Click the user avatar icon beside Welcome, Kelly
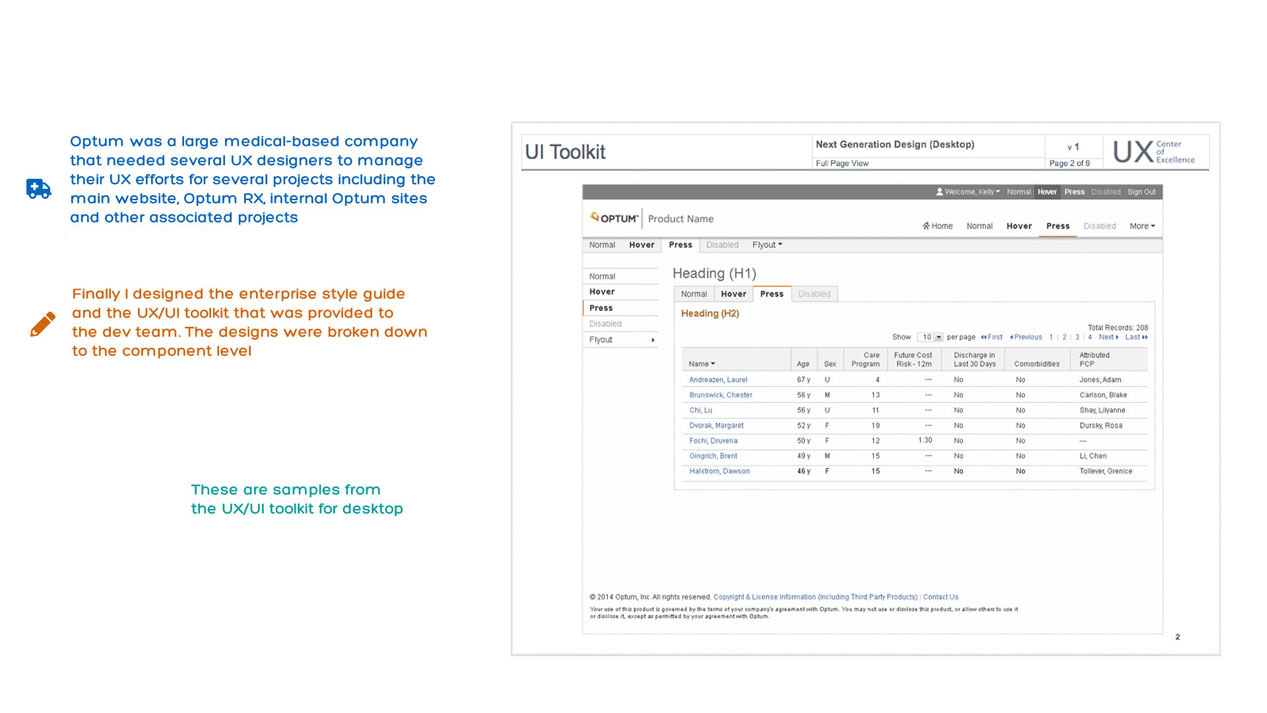The image size is (1267, 713). [939, 192]
